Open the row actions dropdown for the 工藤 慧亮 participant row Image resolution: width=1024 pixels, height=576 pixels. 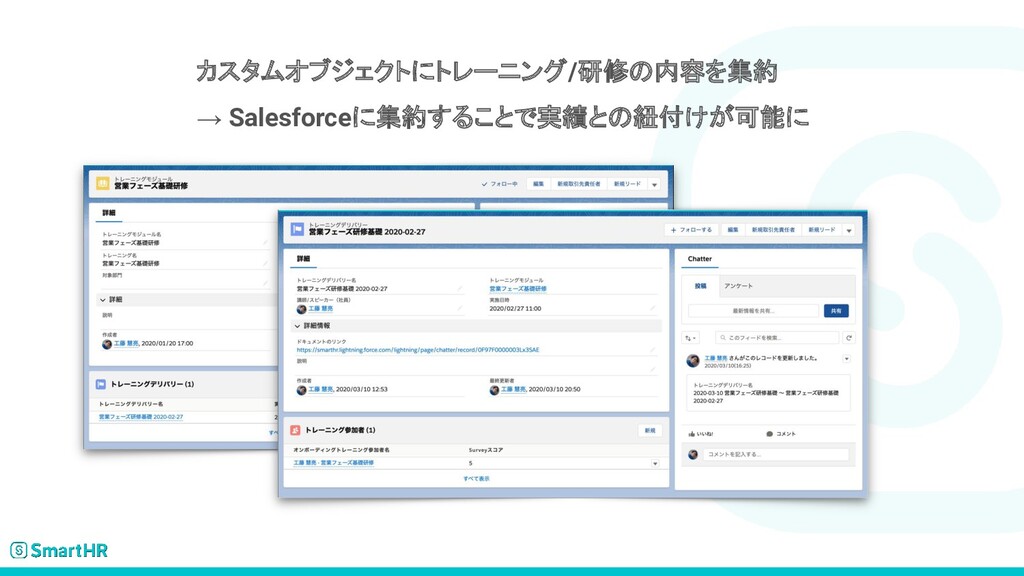(655, 463)
